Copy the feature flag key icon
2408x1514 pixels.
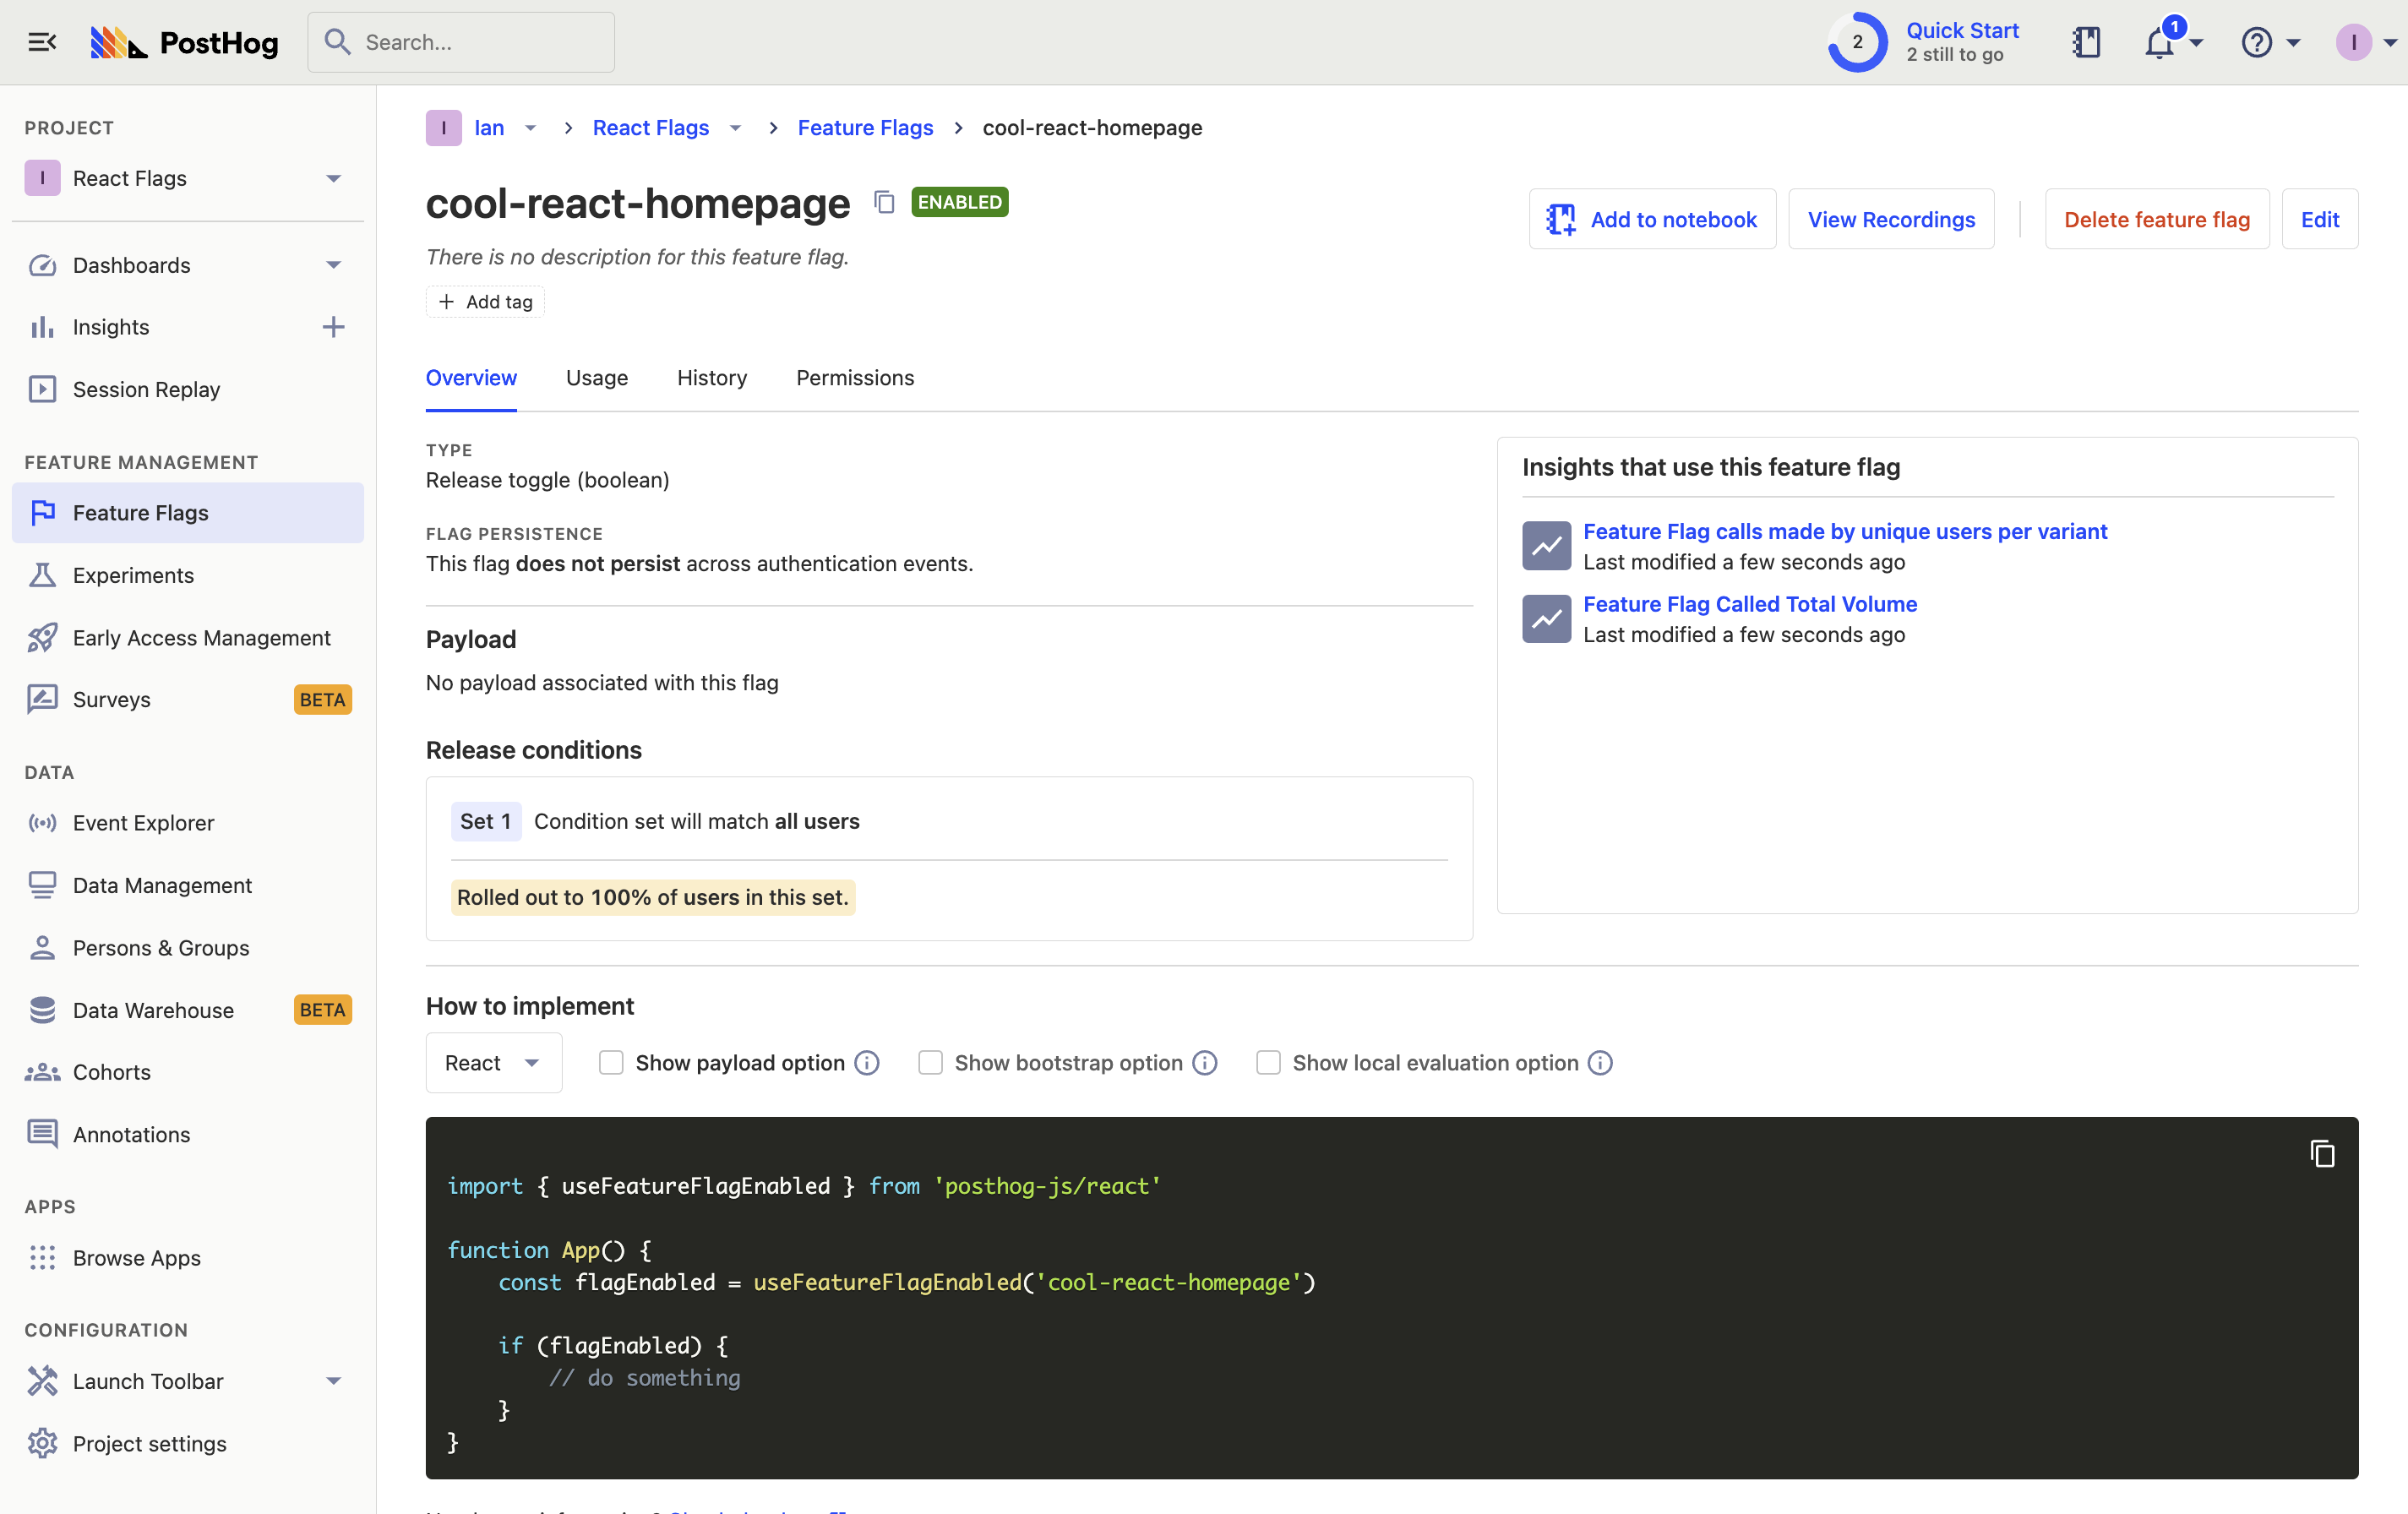coord(883,202)
